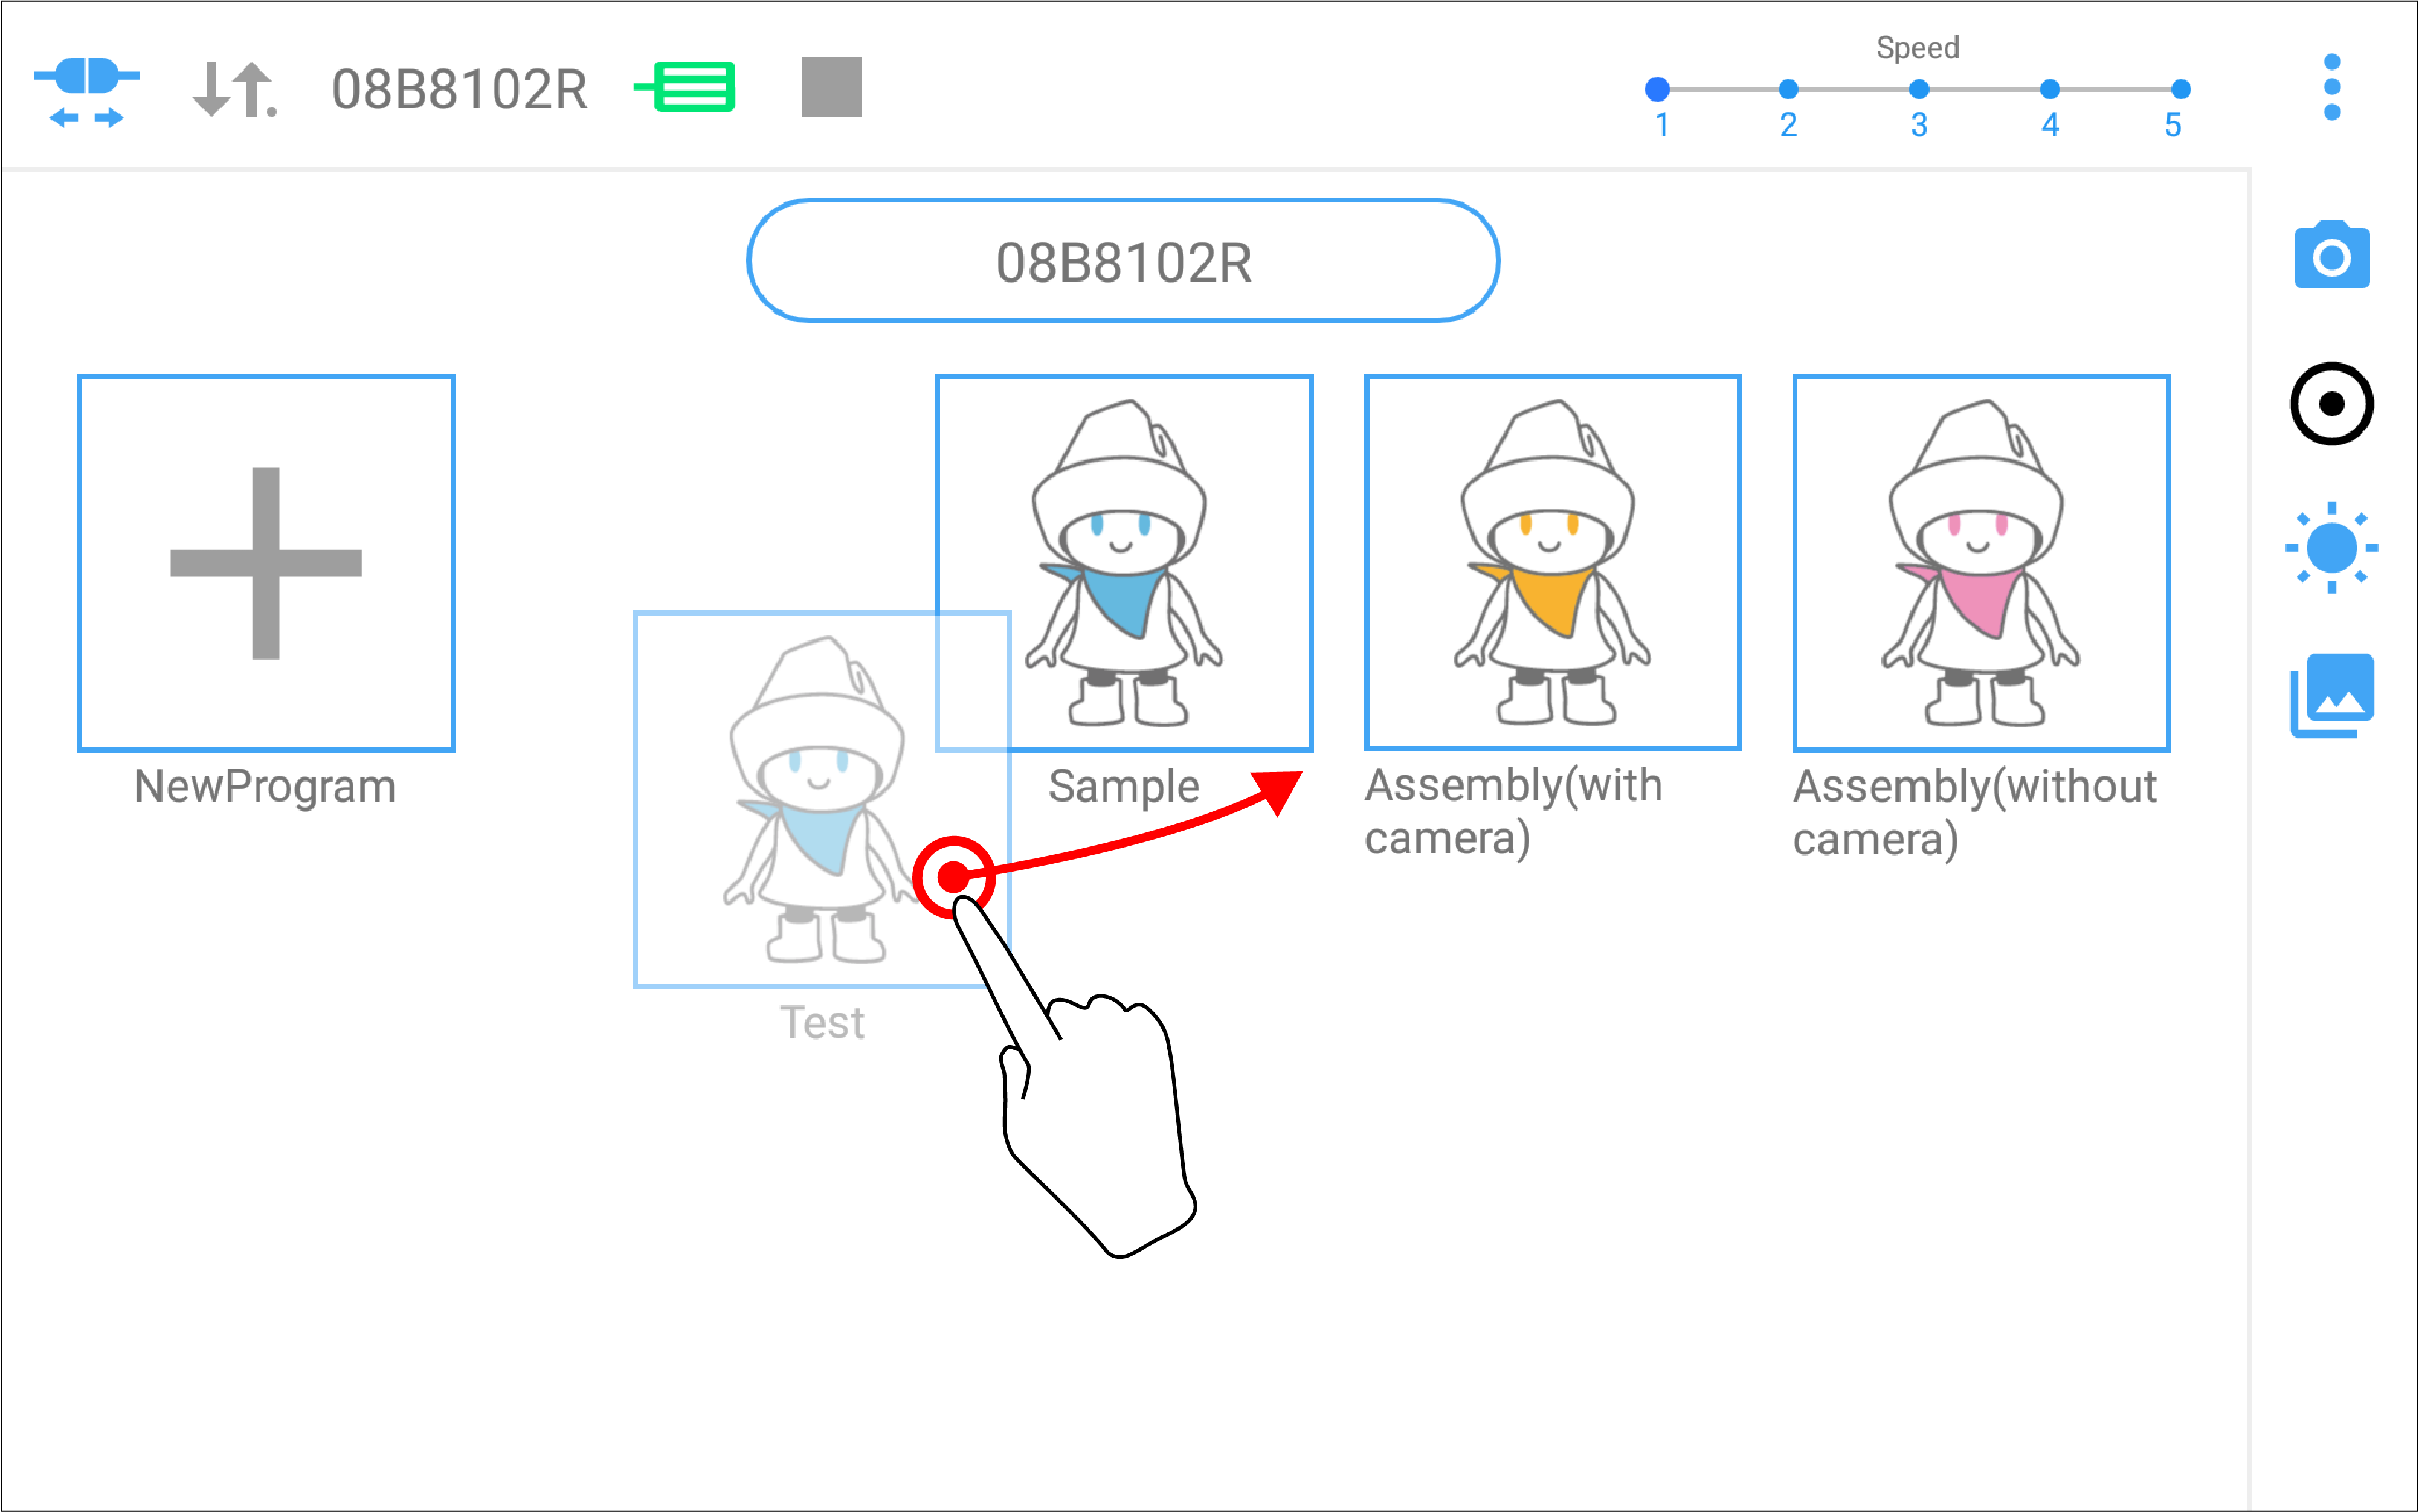This screenshot has width=2419, height=1512.
Task: Tap the brightness sun icon
Action: click(x=2331, y=547)
